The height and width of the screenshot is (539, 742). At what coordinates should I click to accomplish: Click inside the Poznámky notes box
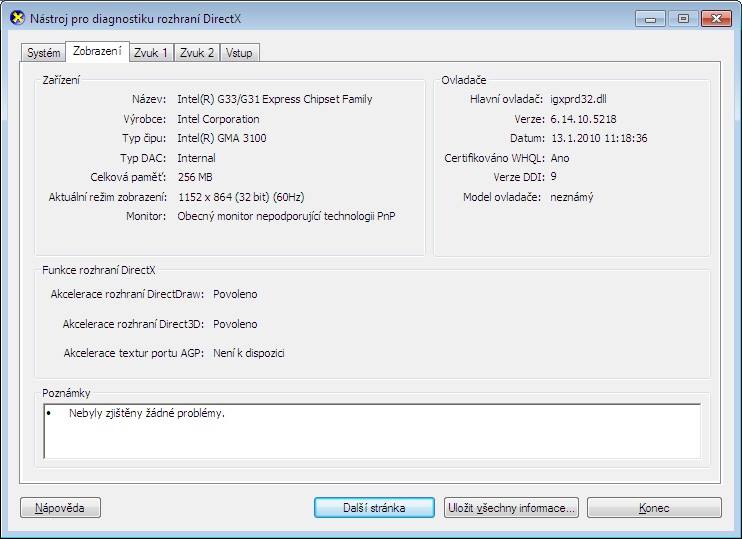coord(372,431)
